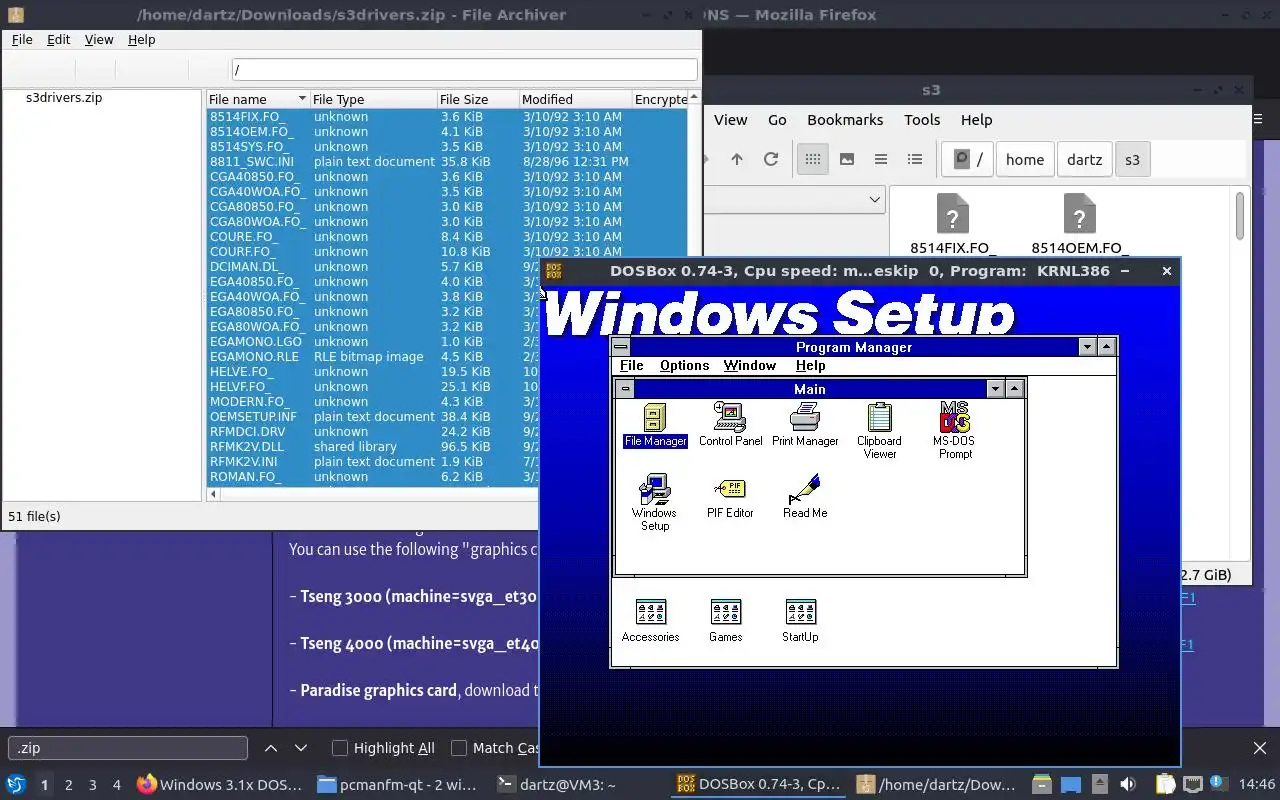Switch to virtual desktop 2
The height and width of the screenshot is (800, 1280).
tap(68, 785)
